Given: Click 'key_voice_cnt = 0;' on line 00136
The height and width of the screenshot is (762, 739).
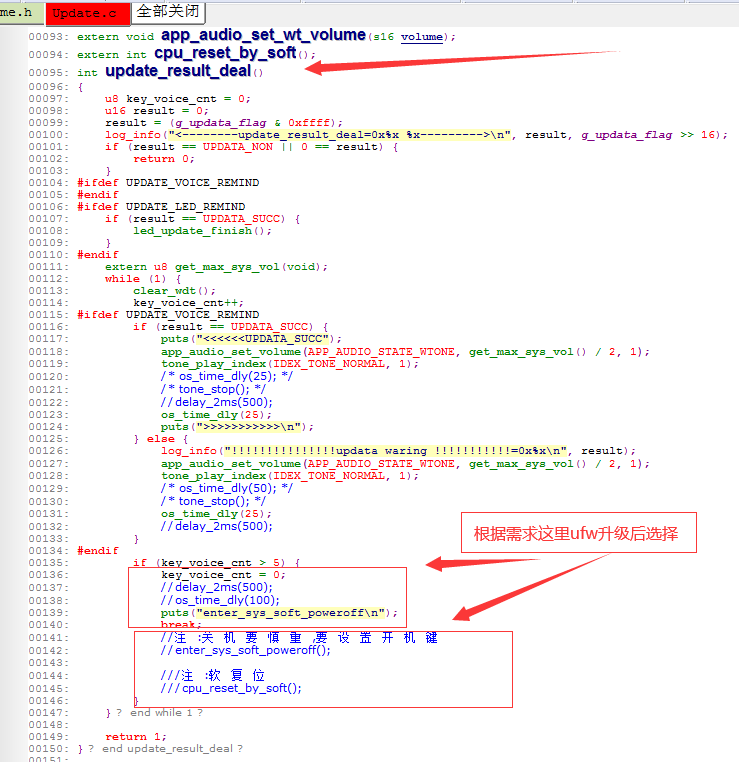Looking at the screenshot, I should (223, 575).
